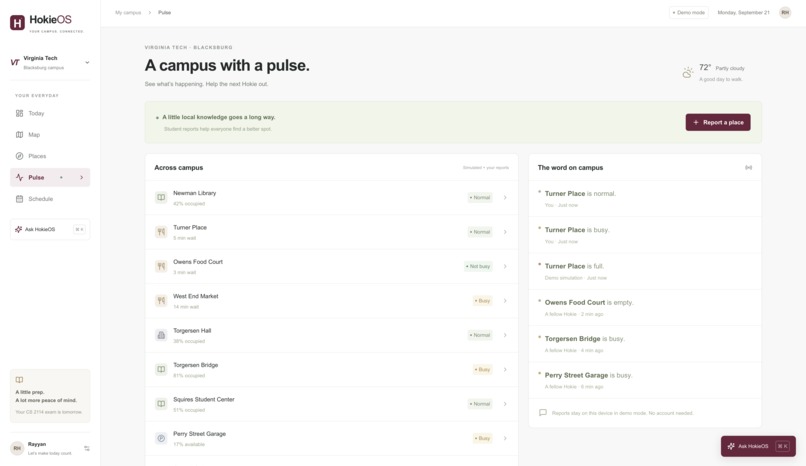Screen dimensions: 806x466
Task: Open the Squires Student Center row chevron
Action: tap(505, 404)
